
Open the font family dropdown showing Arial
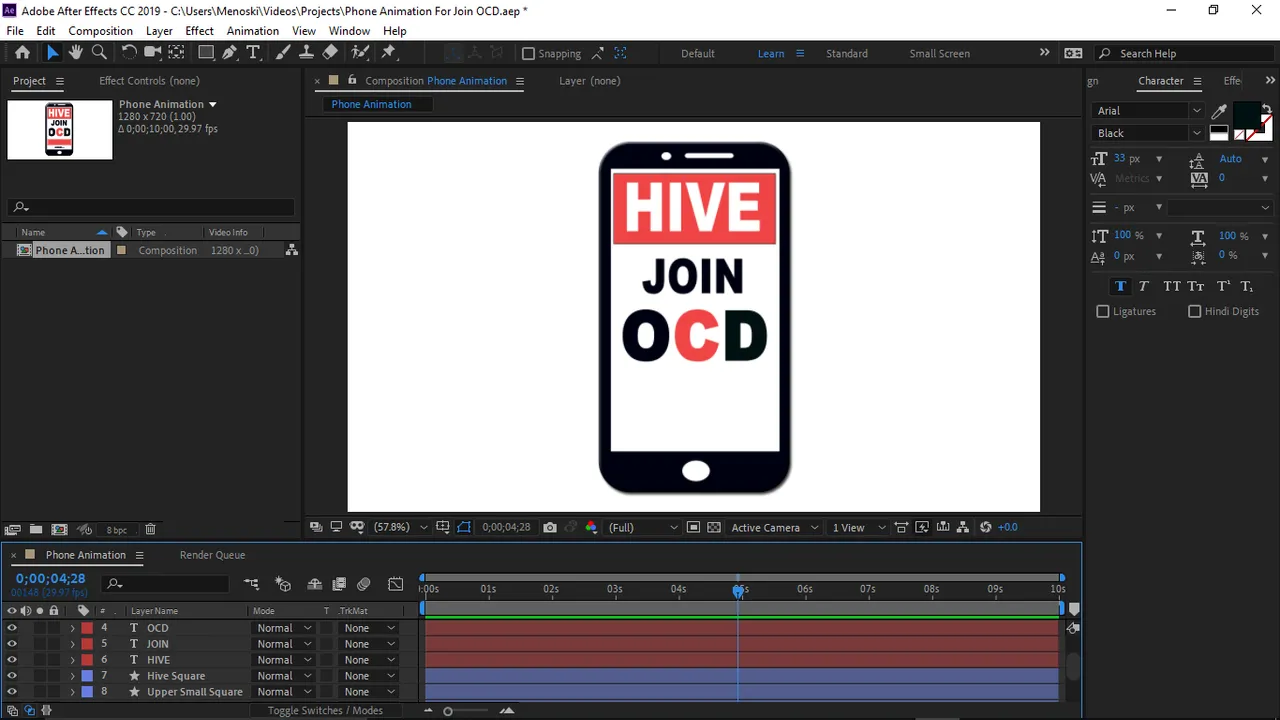(x=1148, y=111)
